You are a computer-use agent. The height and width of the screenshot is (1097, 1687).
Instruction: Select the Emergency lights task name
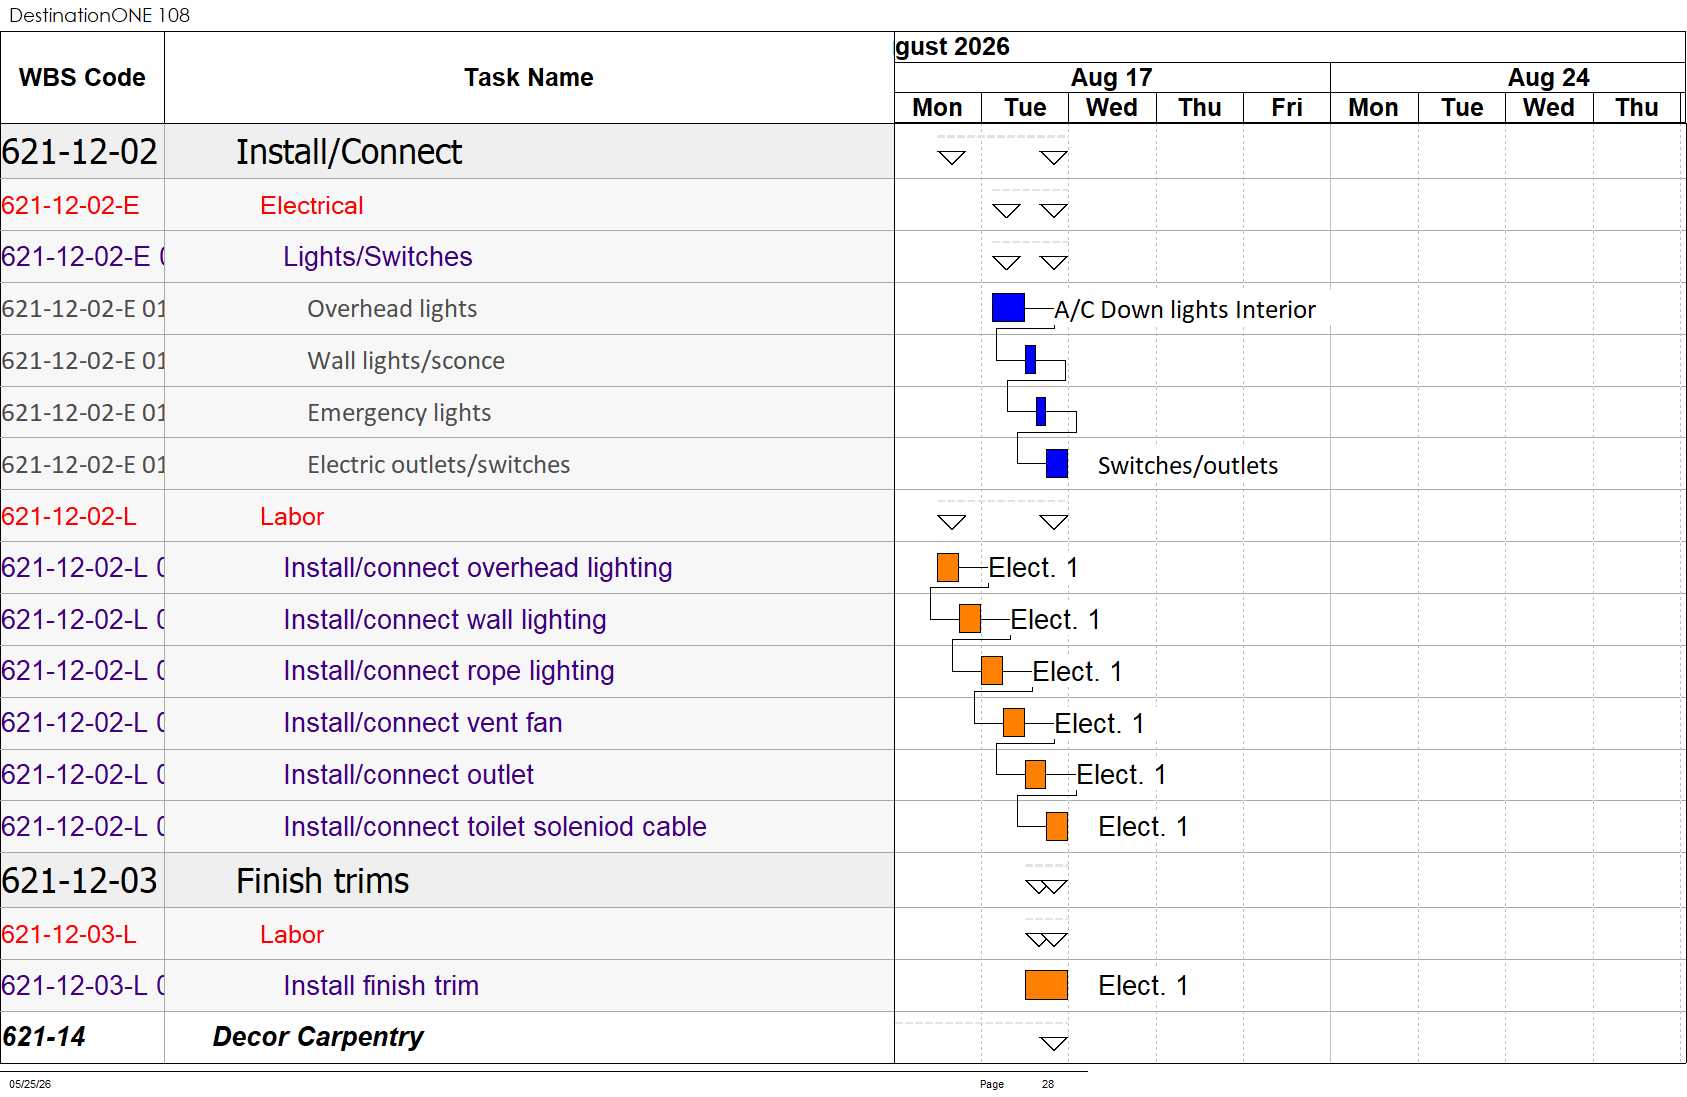click(399, 413)
